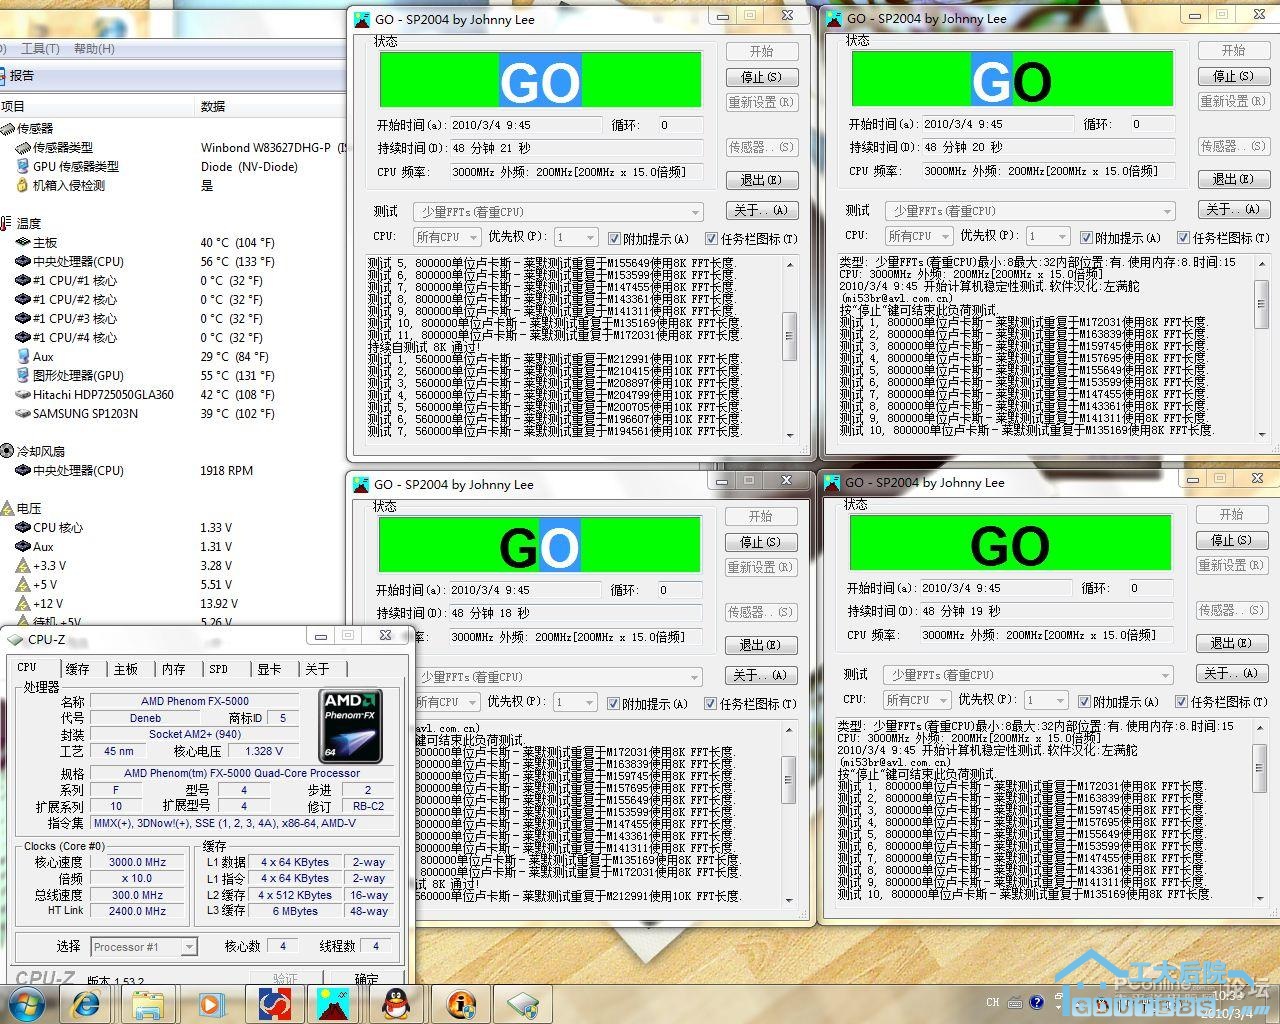Switch to the SPD tab in CPU-Z
The image size is (1280, 1024).
coord(219,669)
